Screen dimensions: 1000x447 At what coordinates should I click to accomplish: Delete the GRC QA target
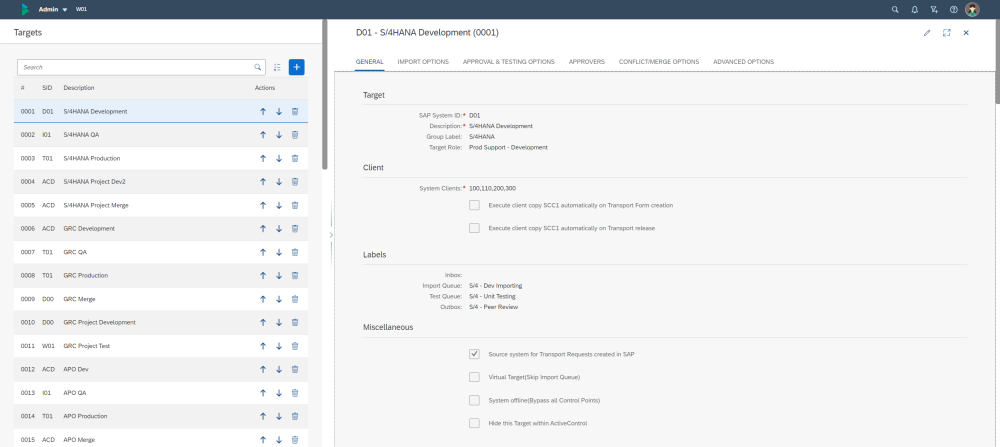295,252
